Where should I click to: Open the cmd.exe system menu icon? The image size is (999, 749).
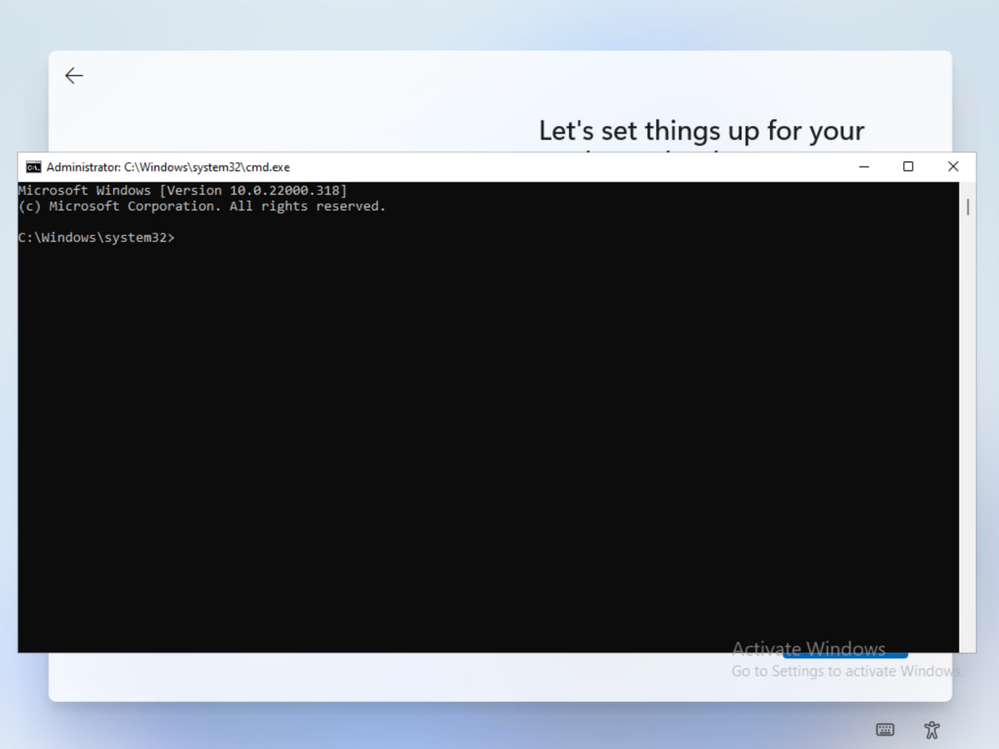(x=33, y=167)
